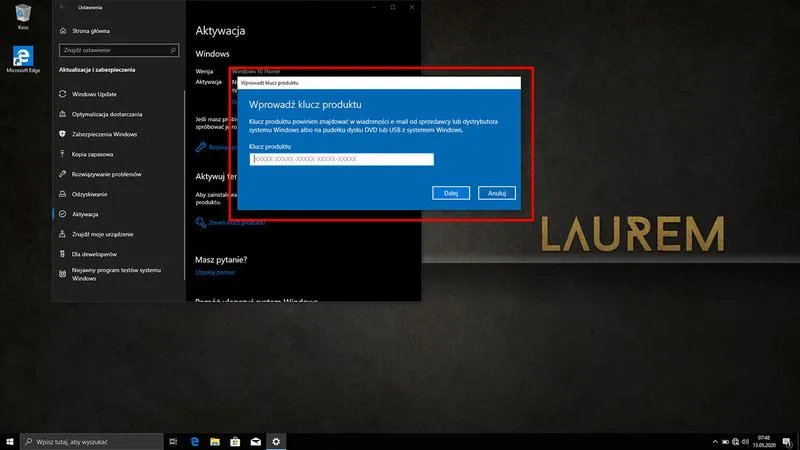This screenshot has height=450, width=800.
Task: Open Windows Update section
Action: click(x=94, y=94)
